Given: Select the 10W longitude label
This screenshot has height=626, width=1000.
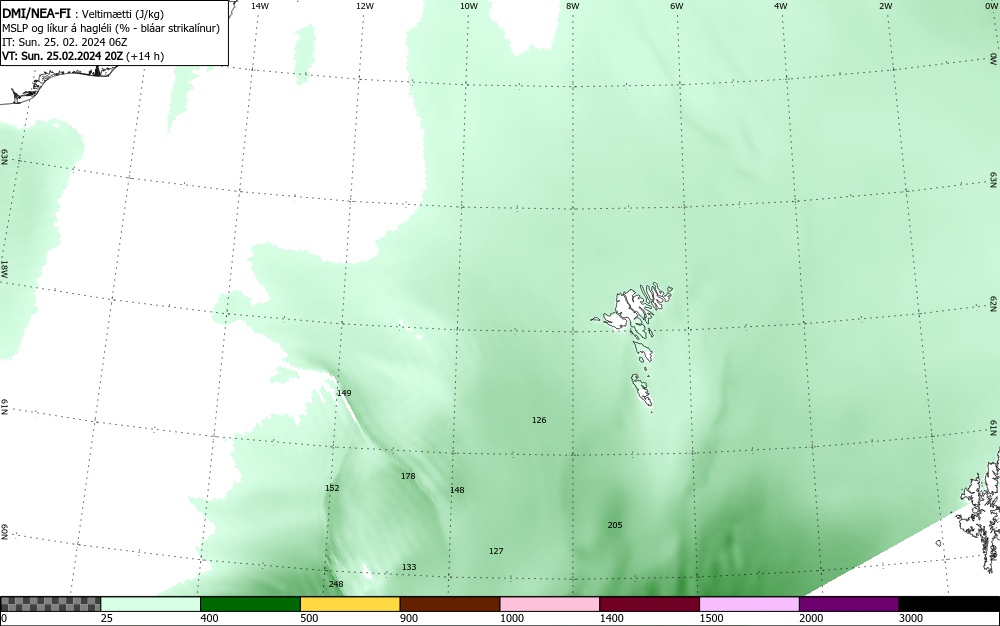Looking at the screenshot, I should point(469,6).
